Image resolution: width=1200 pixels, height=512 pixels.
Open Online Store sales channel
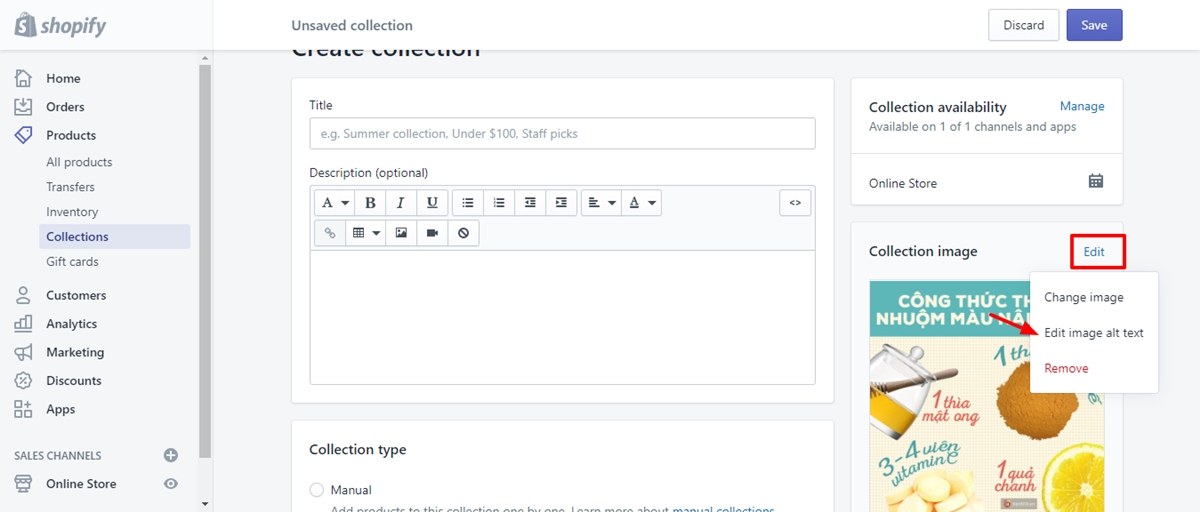click(x=81, y=484)
